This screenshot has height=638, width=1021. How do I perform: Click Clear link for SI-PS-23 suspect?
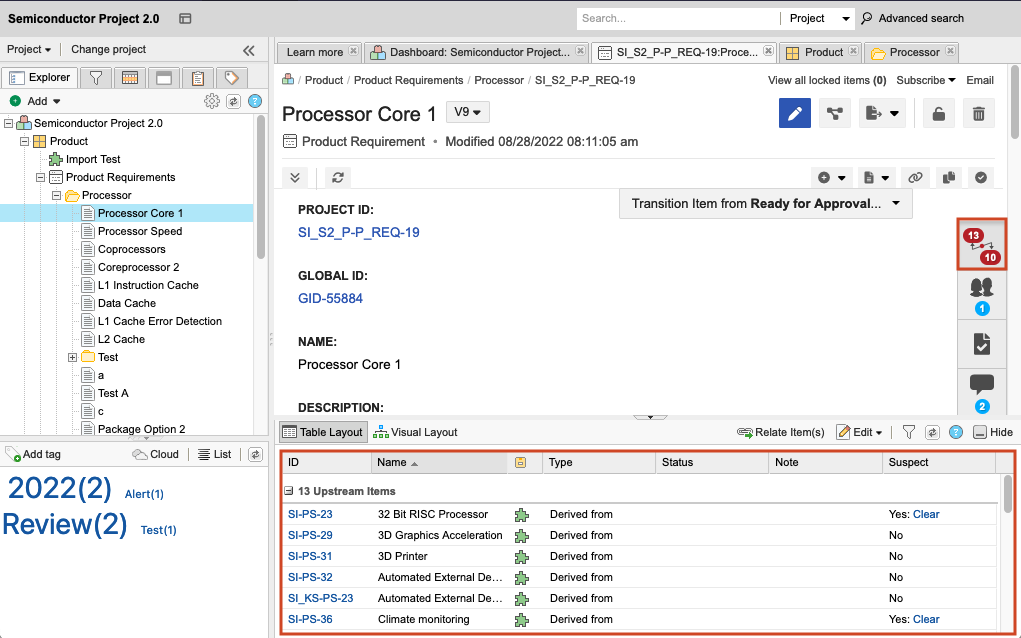tap(926, 514)
